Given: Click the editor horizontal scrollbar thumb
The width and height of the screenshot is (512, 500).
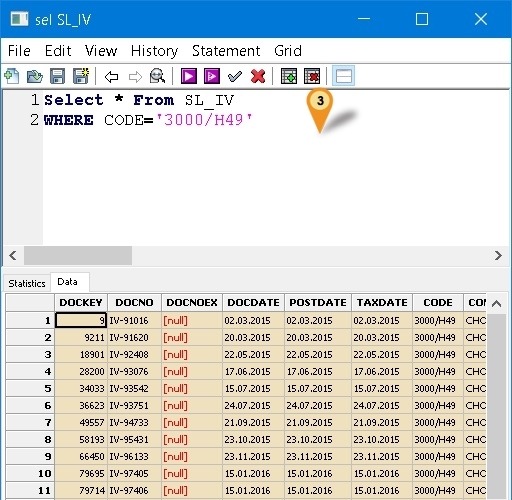Looking at the screenshot, I should 78,256.
